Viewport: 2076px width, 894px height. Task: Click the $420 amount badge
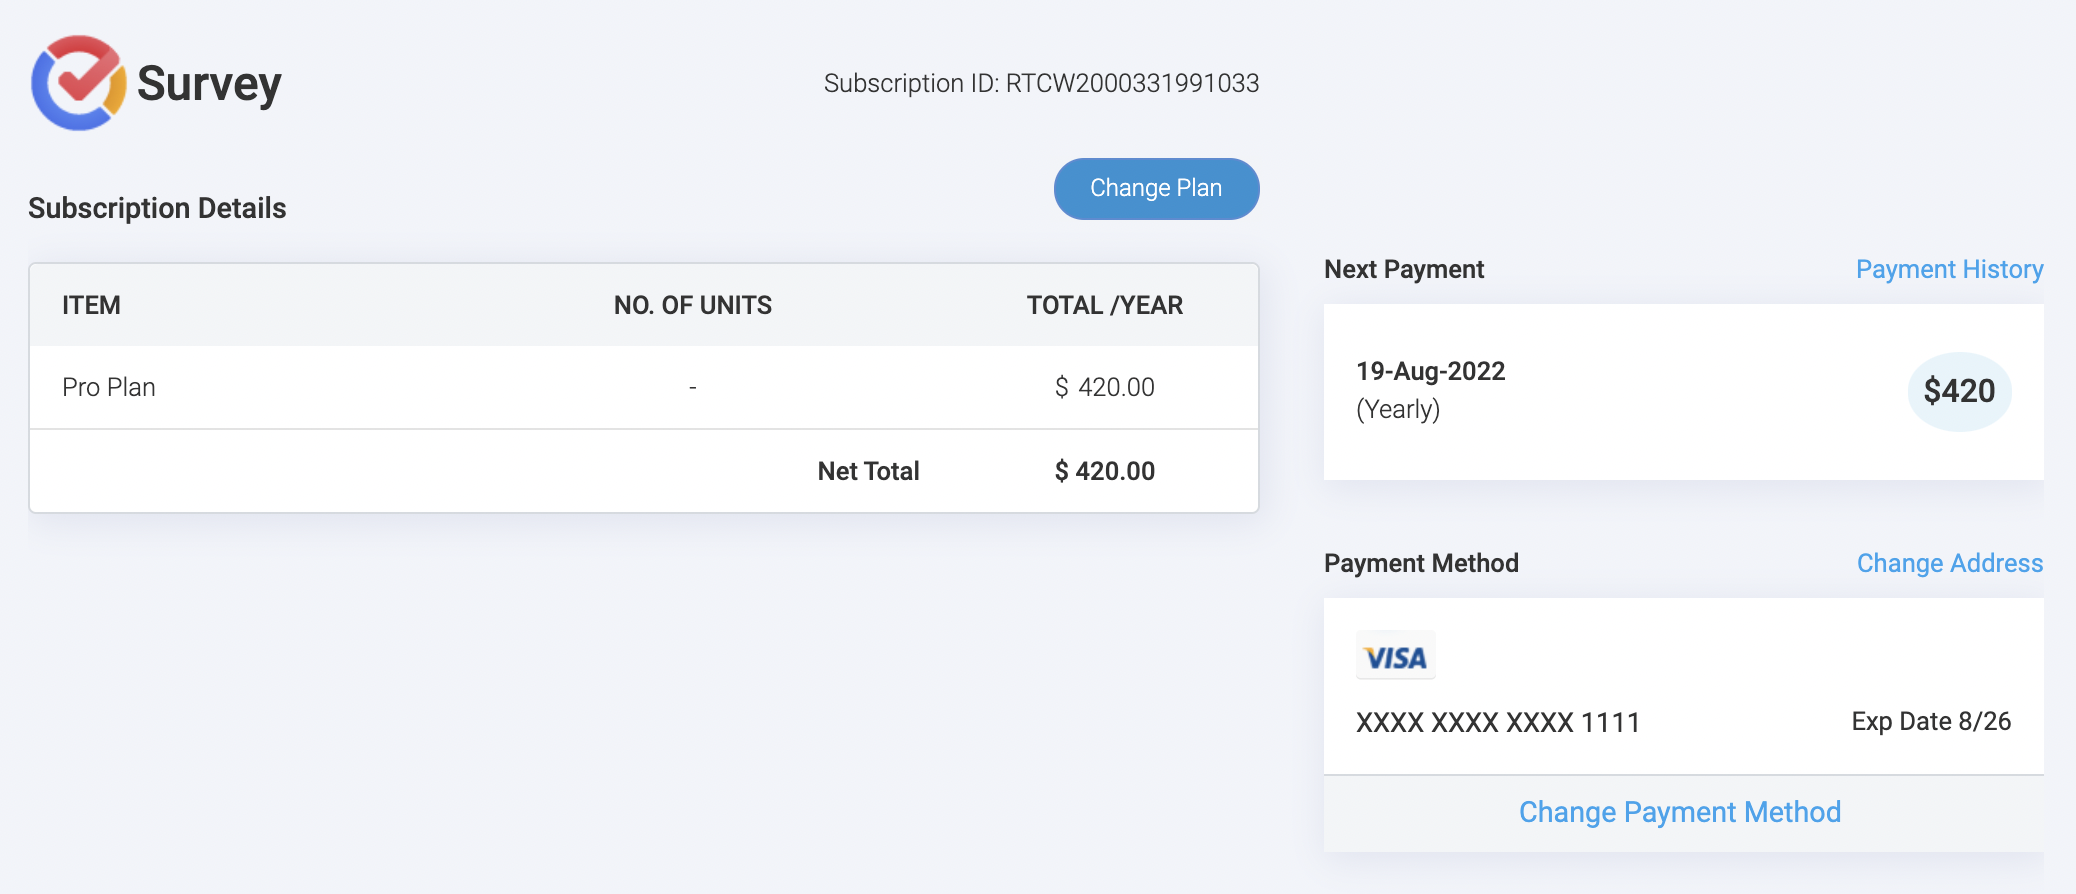[1959, 391]
